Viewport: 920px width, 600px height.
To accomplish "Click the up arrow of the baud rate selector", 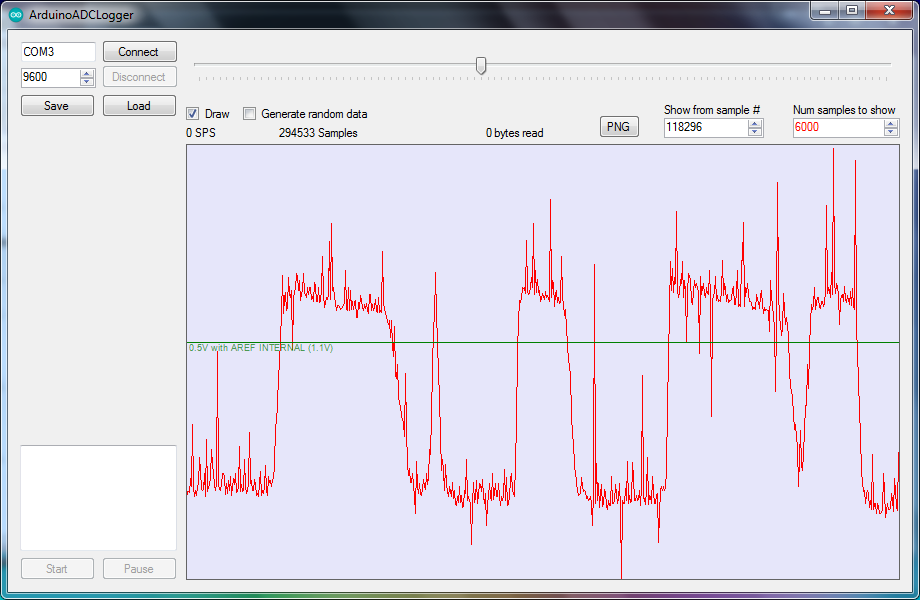I will point(88,72).
